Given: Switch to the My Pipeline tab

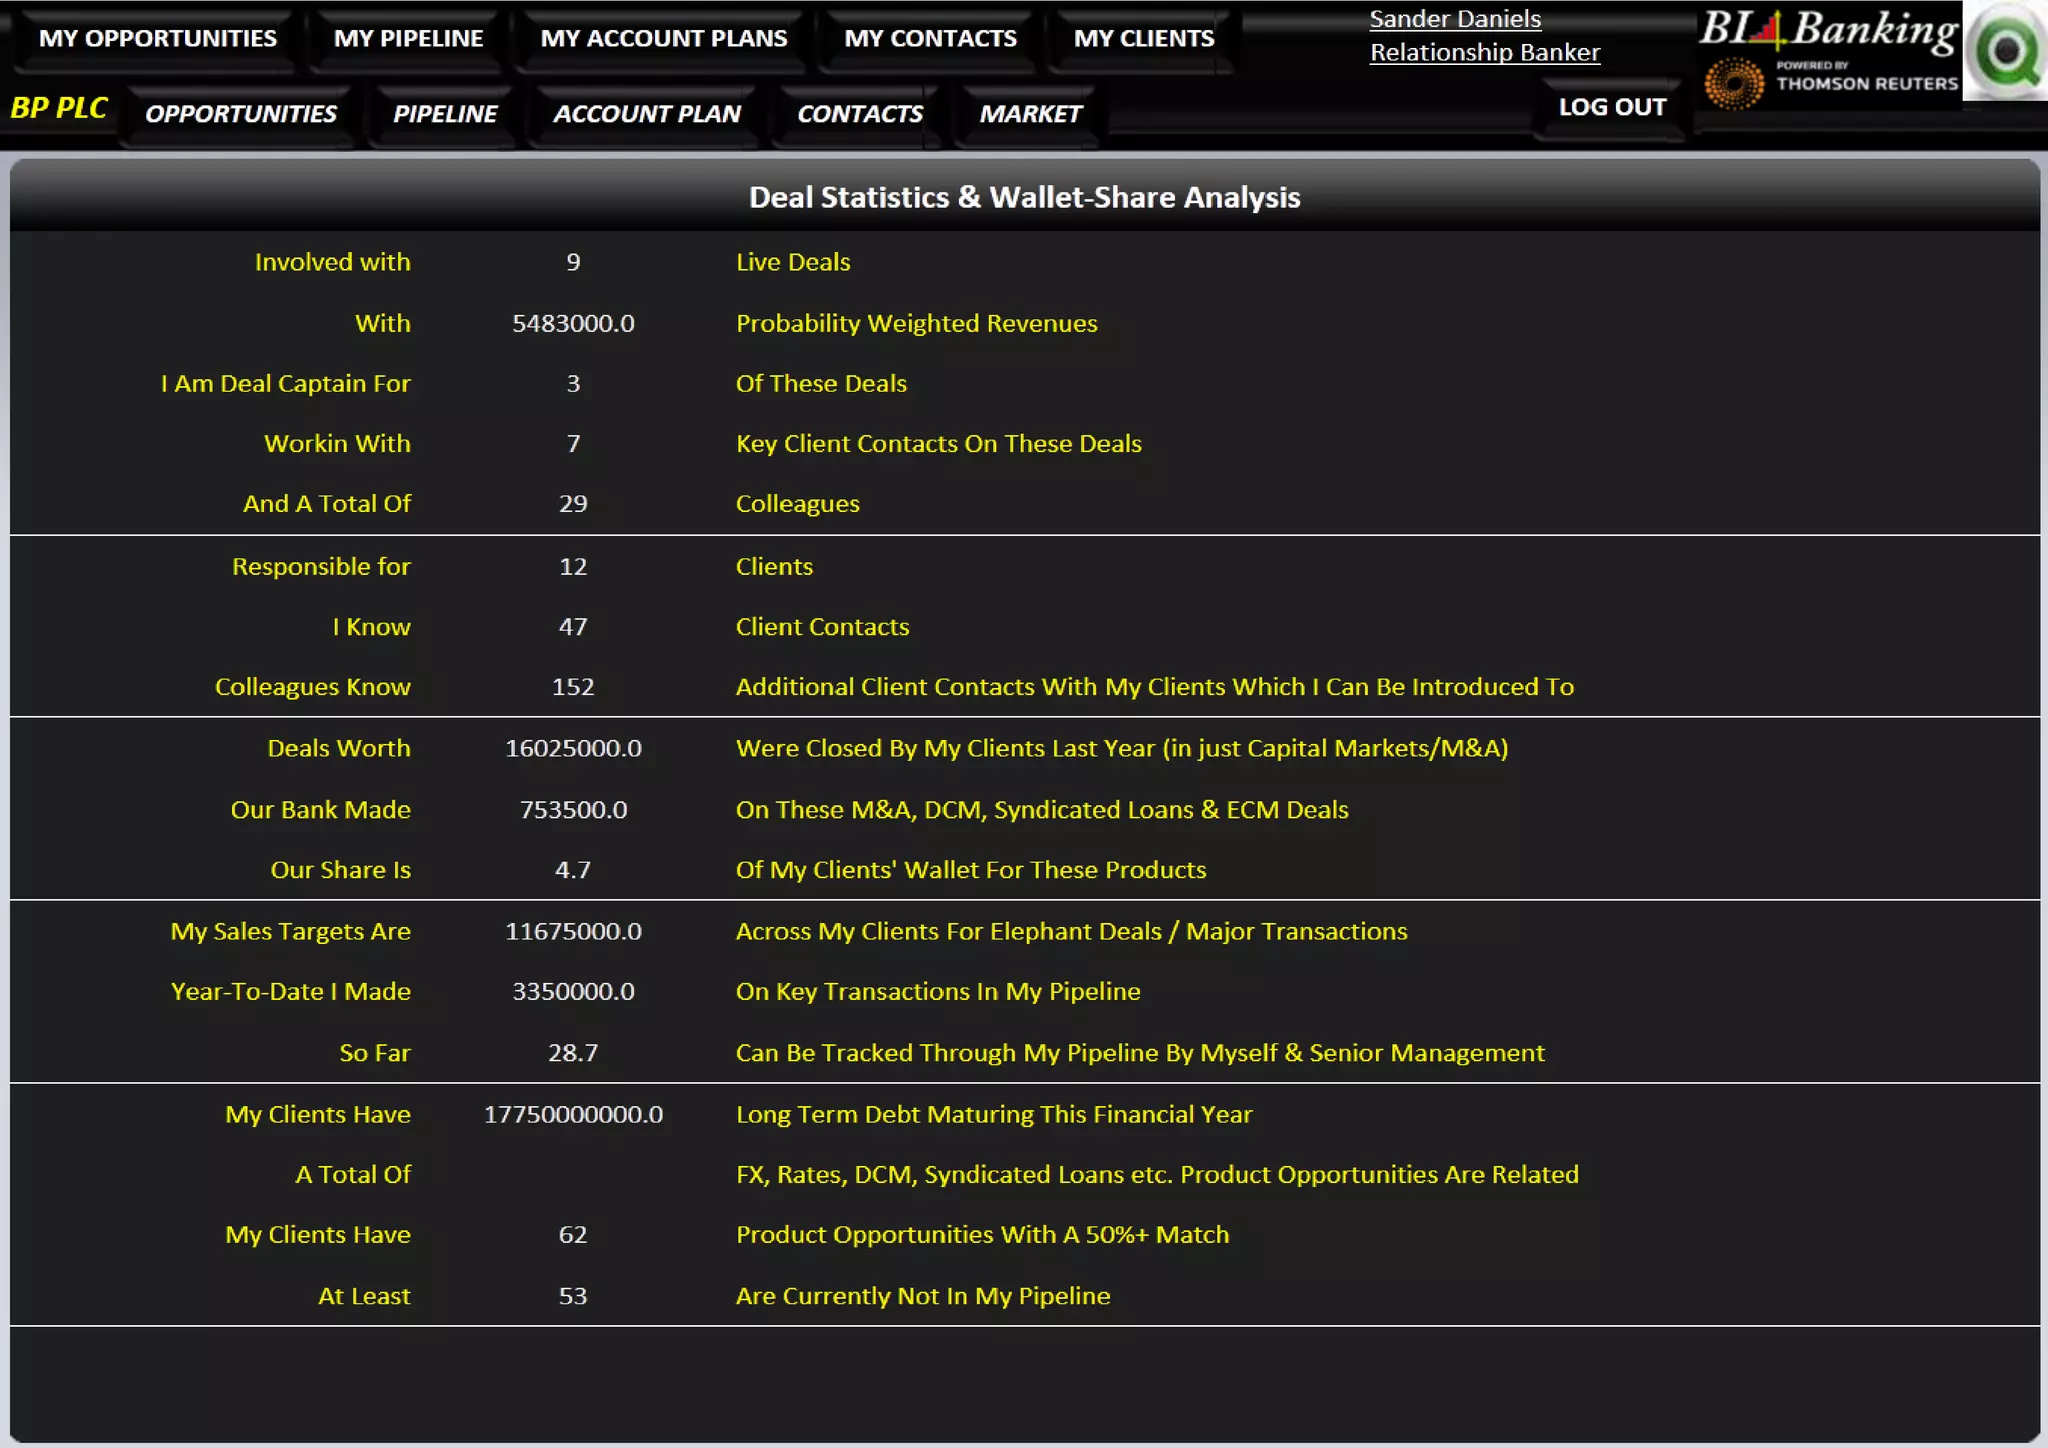Looking at the screenshot, I should (408, 39).
